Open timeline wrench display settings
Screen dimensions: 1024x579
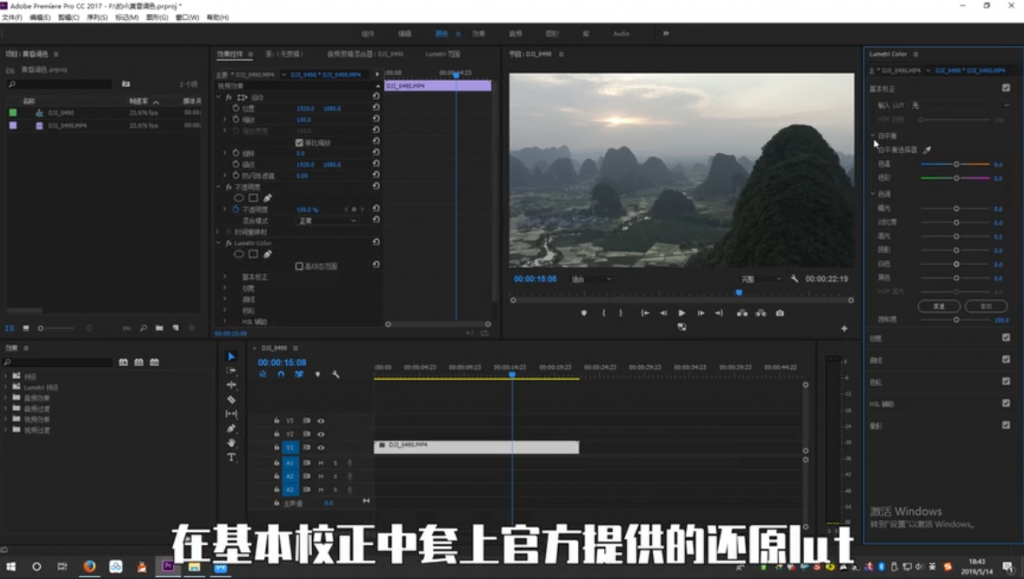(336, 374)
